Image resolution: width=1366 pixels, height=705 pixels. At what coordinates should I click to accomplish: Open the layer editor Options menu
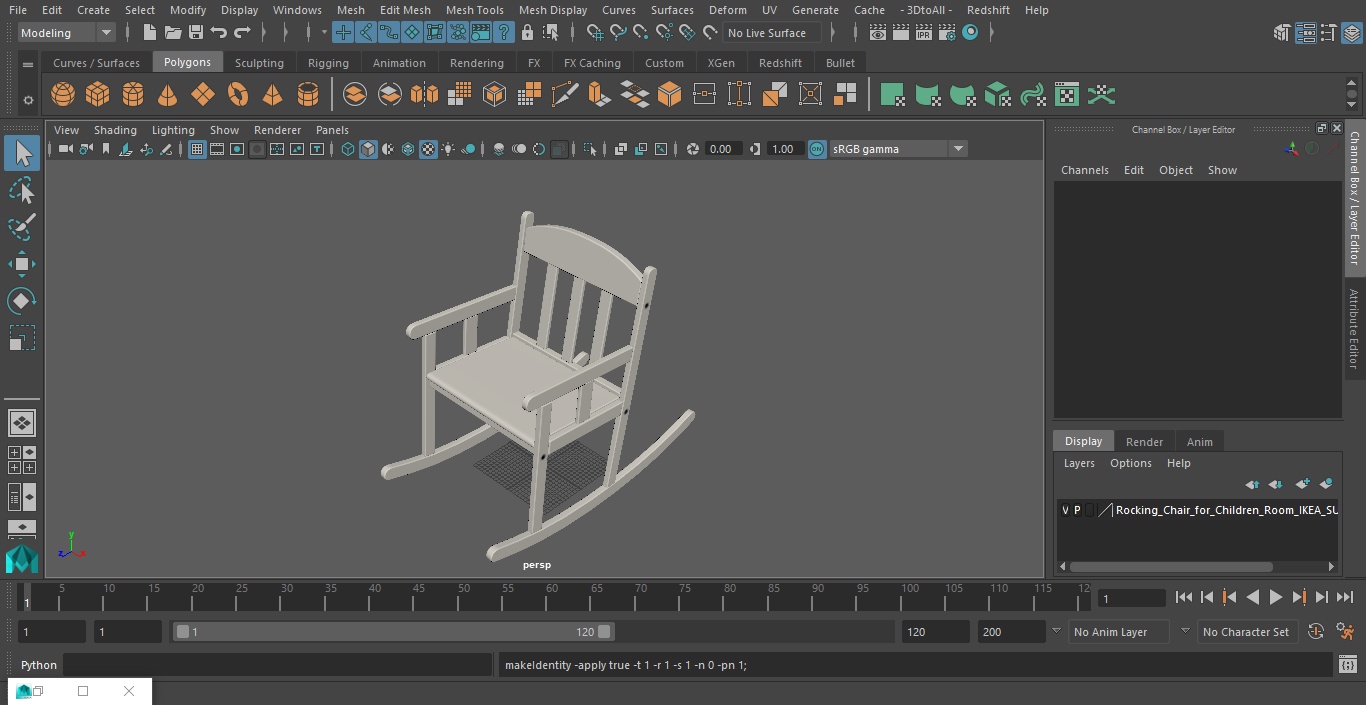1131,463
